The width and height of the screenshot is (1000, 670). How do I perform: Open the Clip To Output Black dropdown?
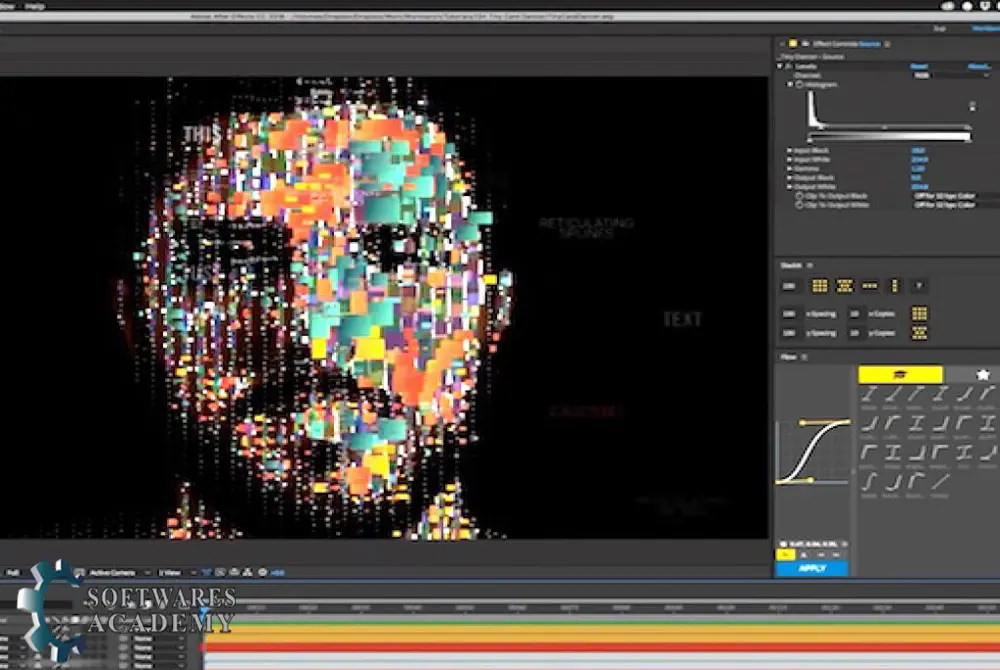click(956, 196)
